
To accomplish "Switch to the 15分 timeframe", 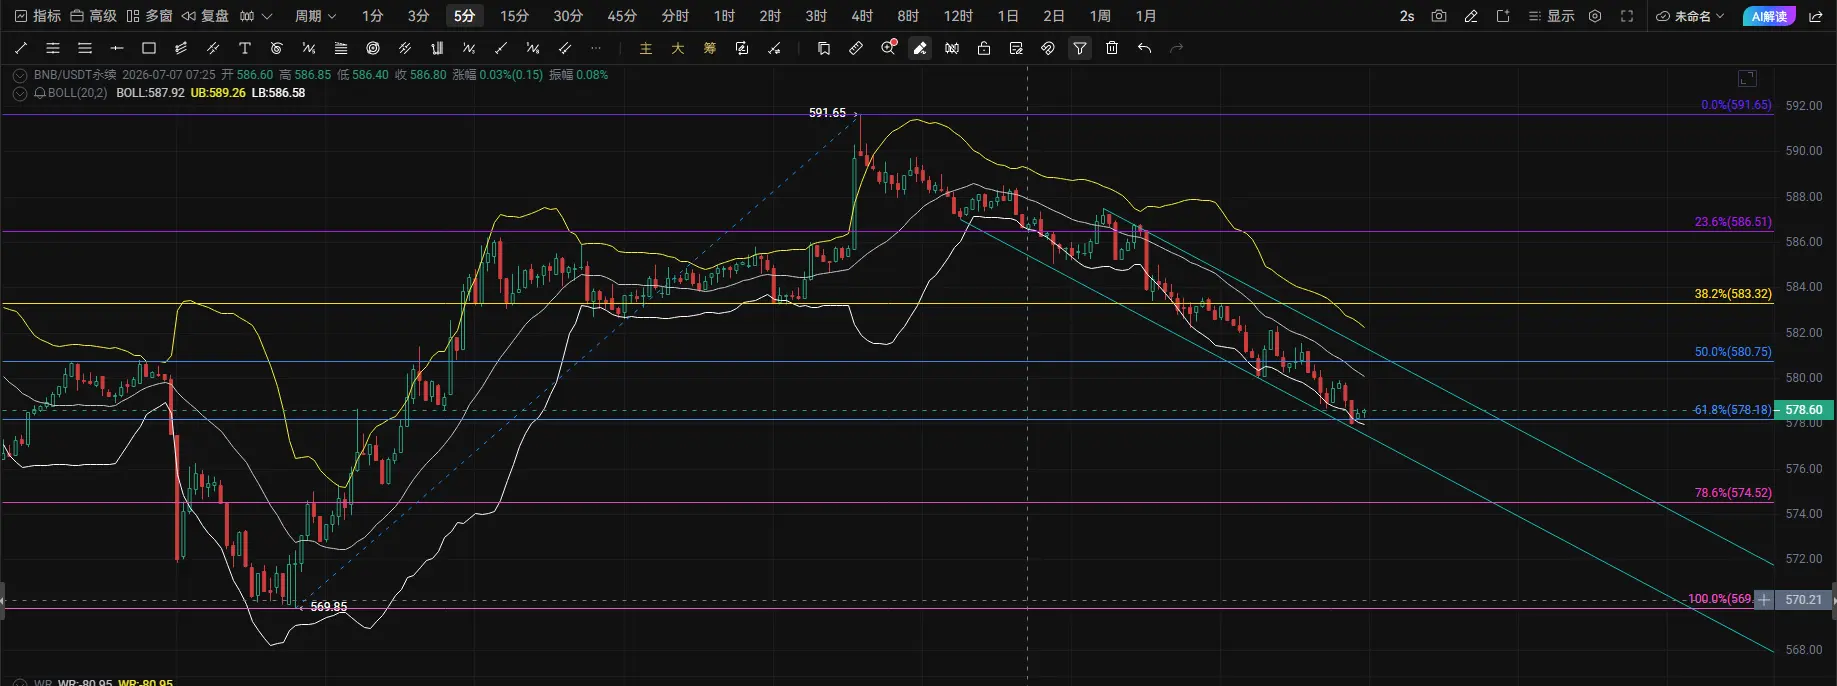I will (515, 16).
